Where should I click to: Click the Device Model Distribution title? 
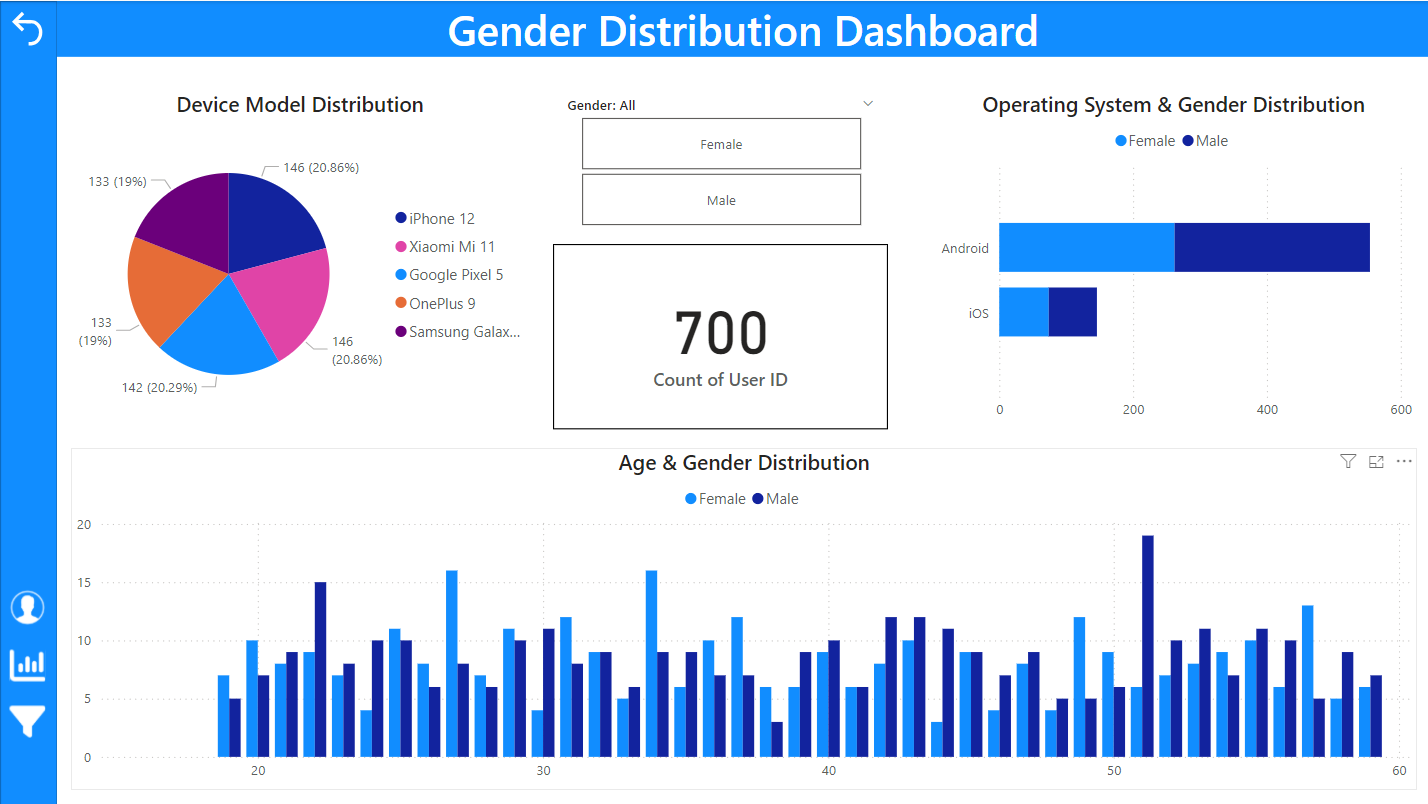click(x=300, y=105)
